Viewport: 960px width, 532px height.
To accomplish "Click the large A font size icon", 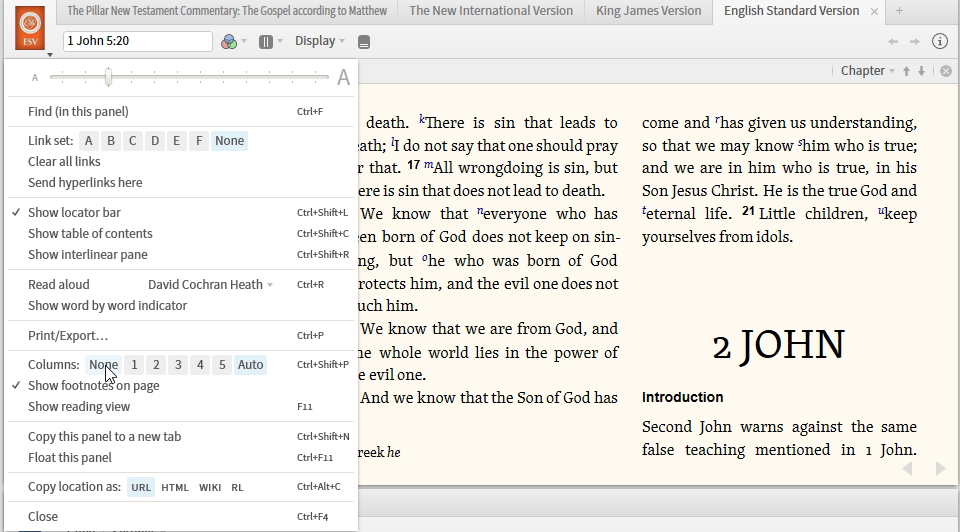I will (x=343, y=77).
